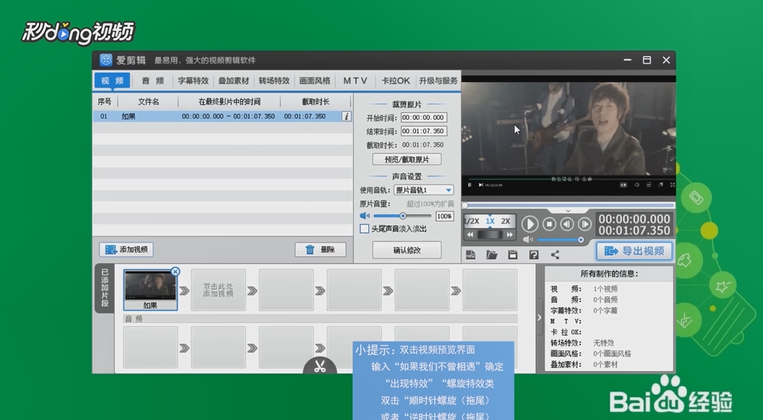This screenshot has width=763, height=420.
Task: Step forward one frame in the player
Action: click(x=584, y=224)
